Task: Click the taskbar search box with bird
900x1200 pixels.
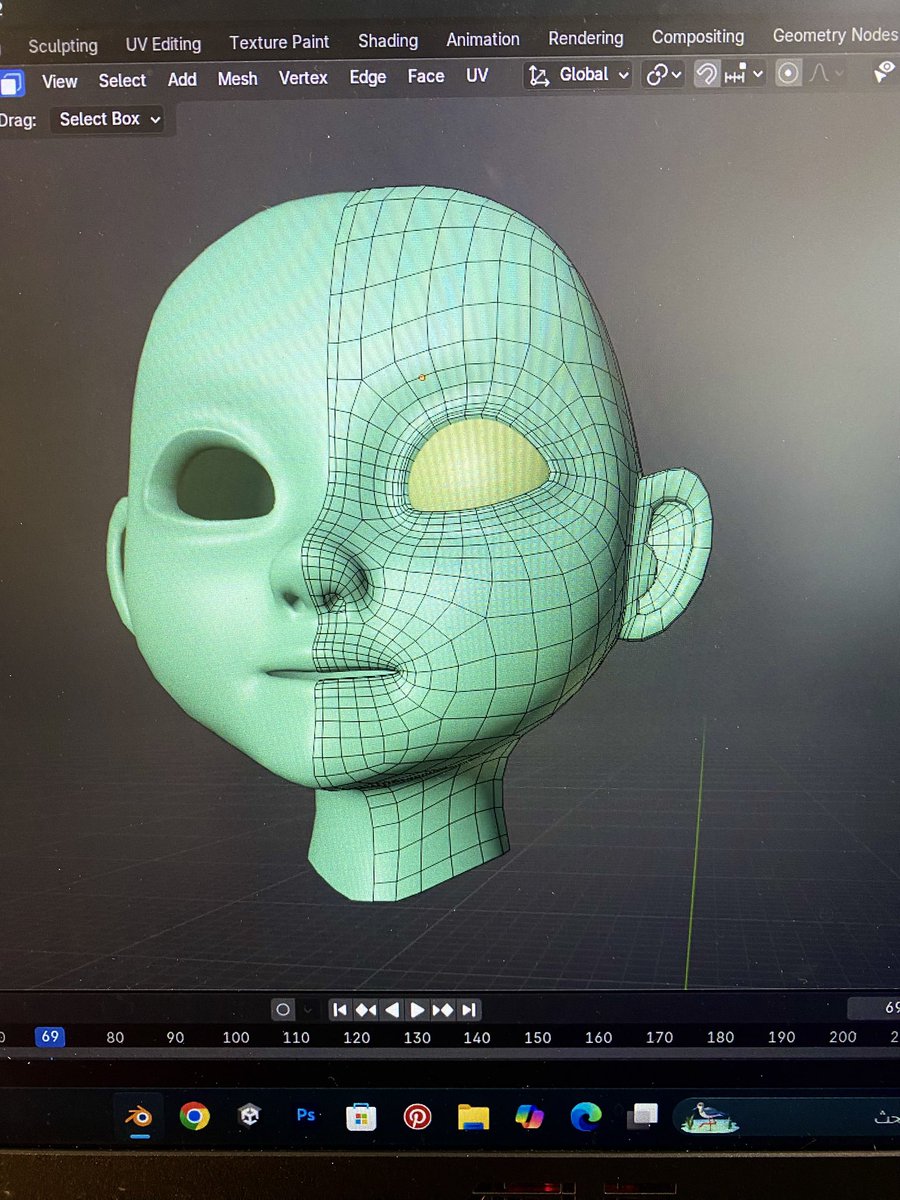Action: (786, 1117)
